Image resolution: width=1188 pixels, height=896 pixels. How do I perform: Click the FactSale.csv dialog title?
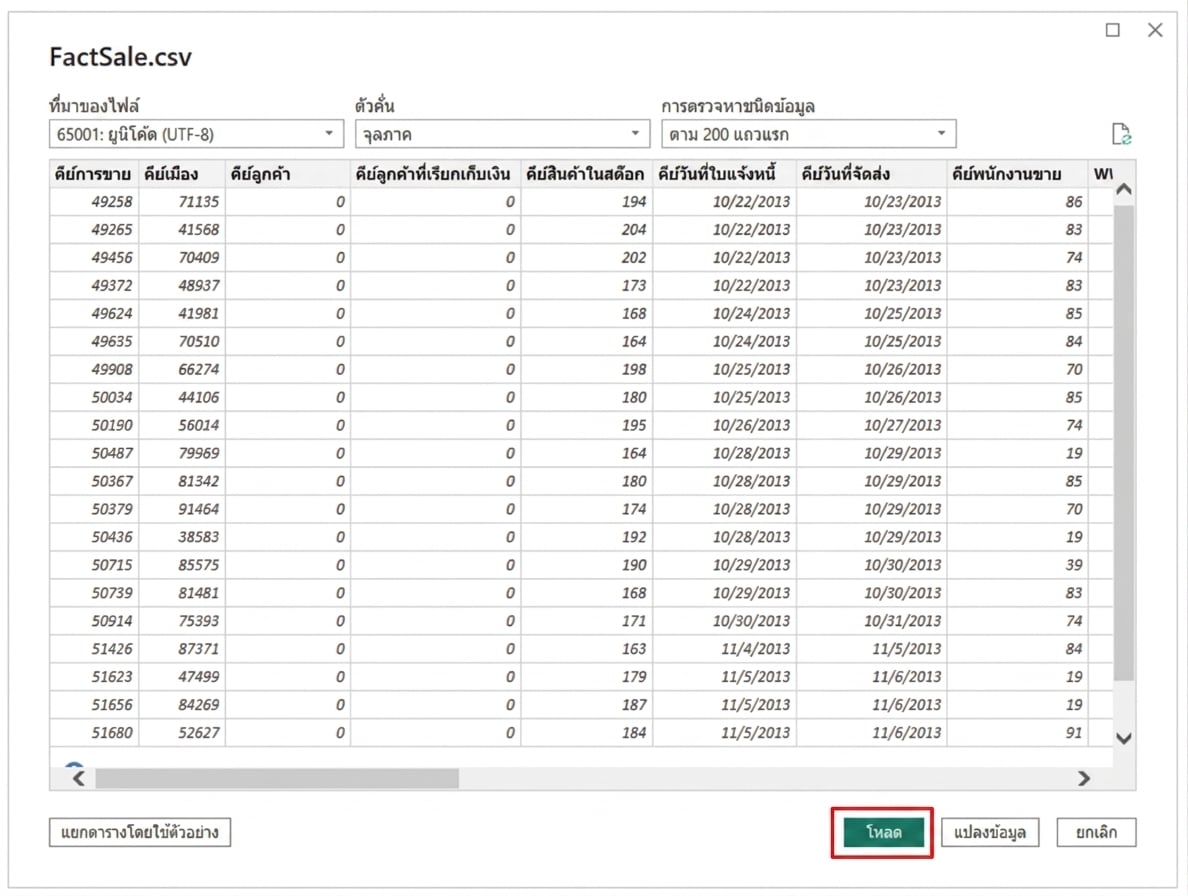coord(120,57)
